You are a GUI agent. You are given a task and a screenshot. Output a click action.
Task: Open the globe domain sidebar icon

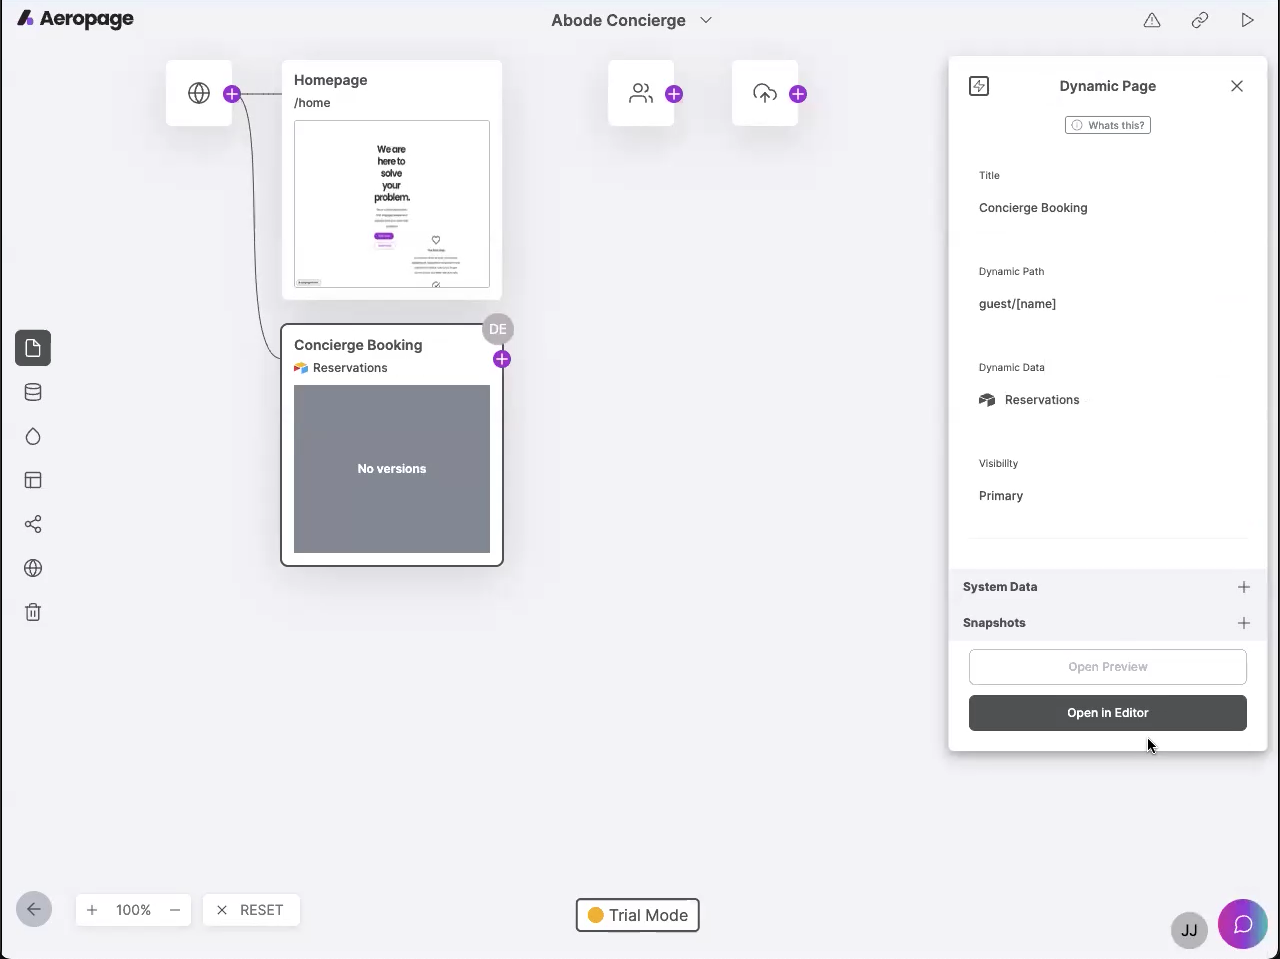click(33, 568)
